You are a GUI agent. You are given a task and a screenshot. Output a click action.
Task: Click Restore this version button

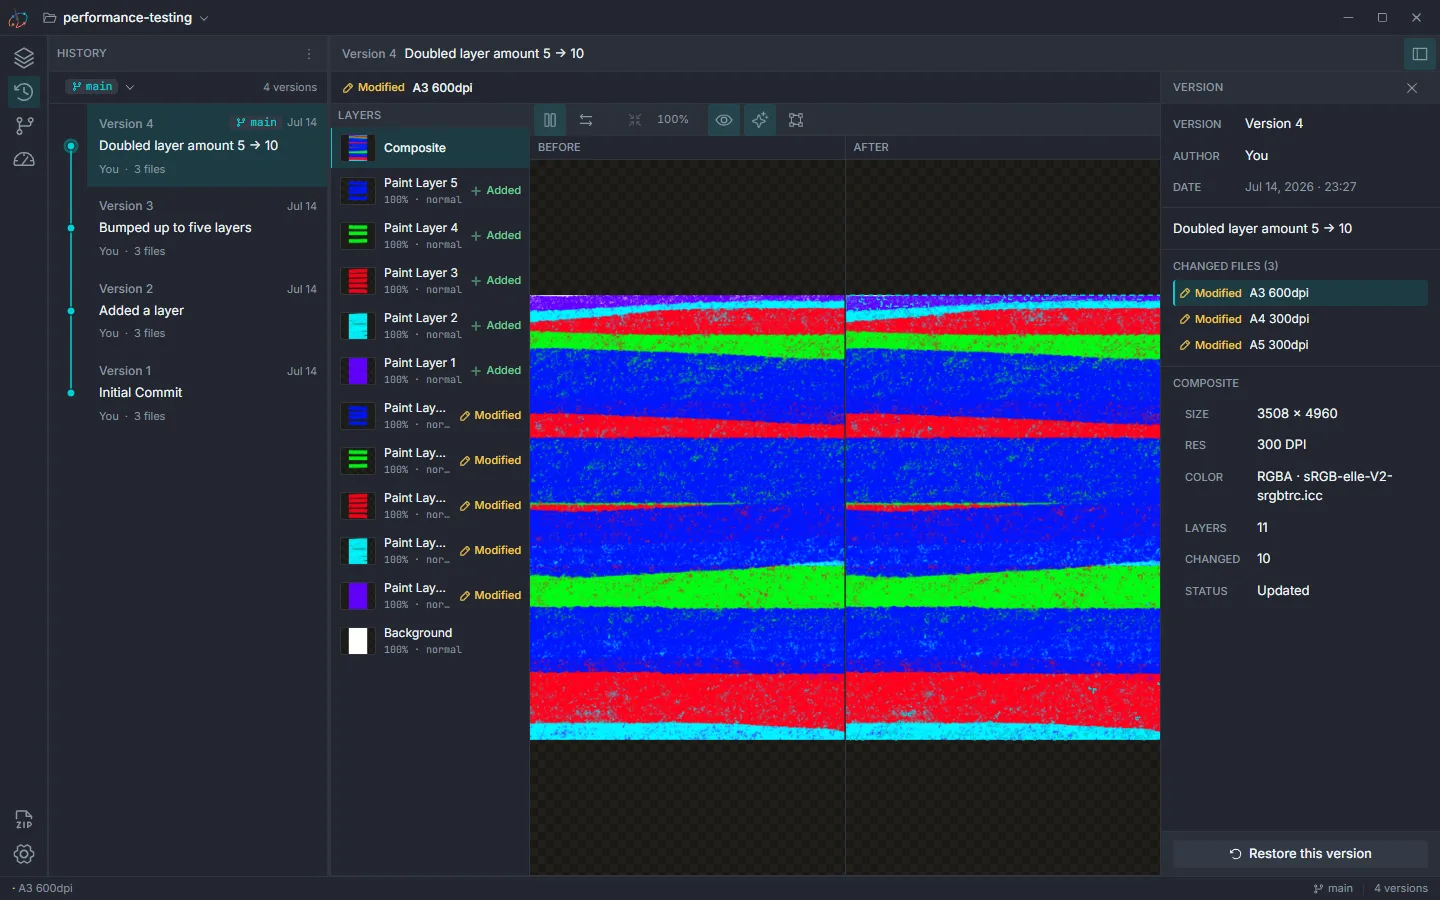1300,854
